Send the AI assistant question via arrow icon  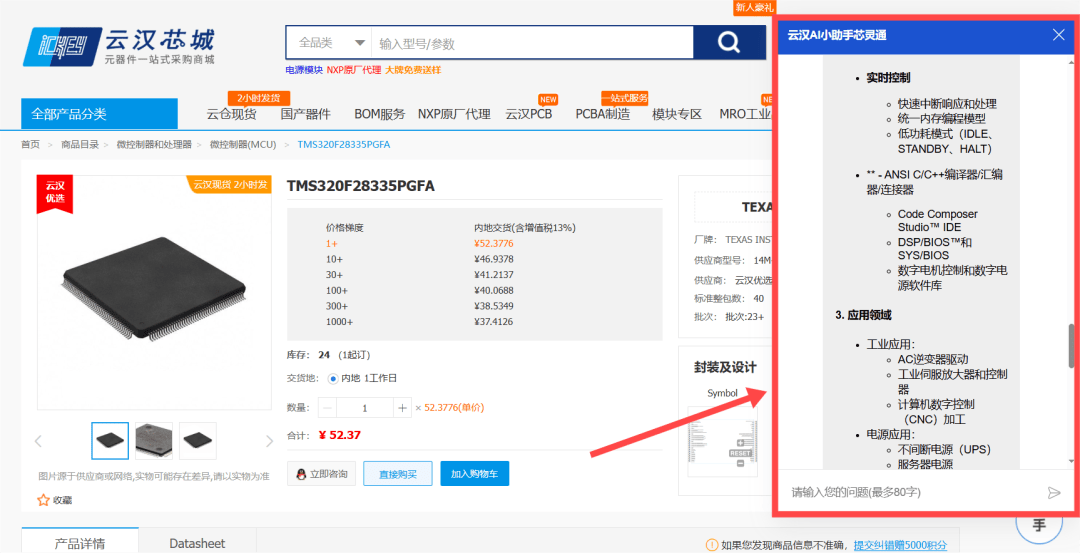coord(1054,492)
